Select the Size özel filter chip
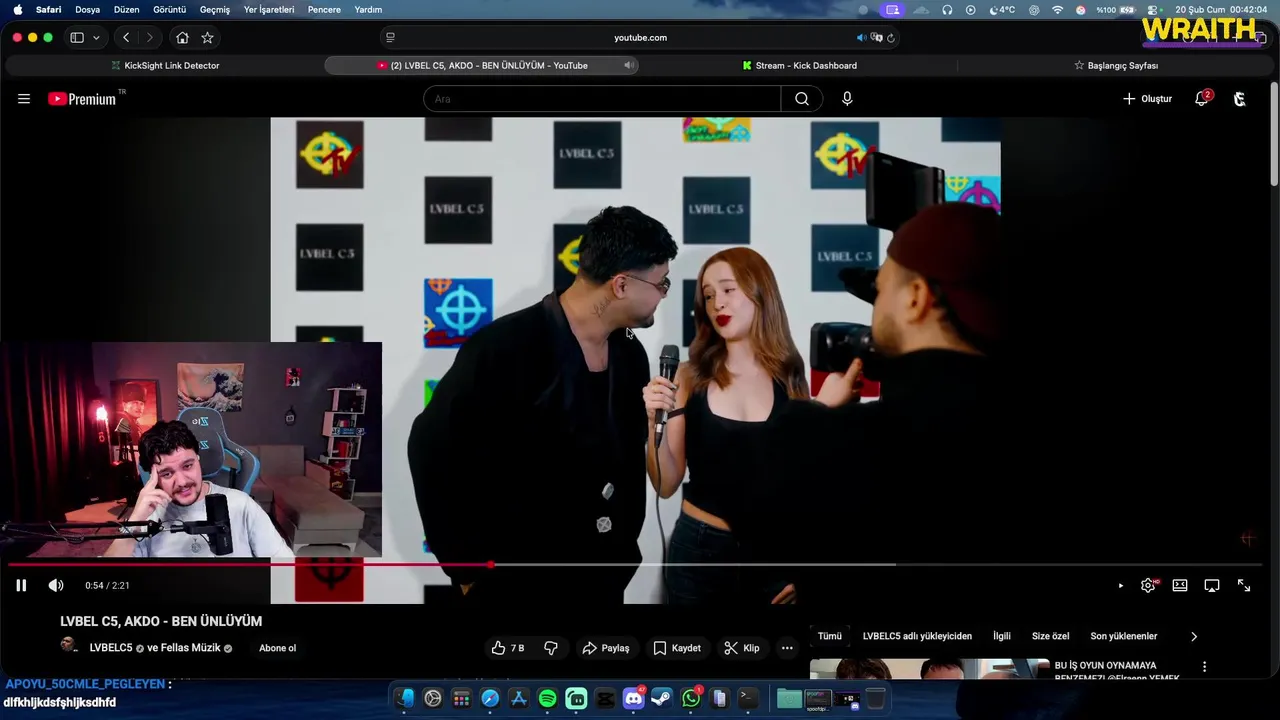1280x720 pixels. click(x=1050, y=636)
